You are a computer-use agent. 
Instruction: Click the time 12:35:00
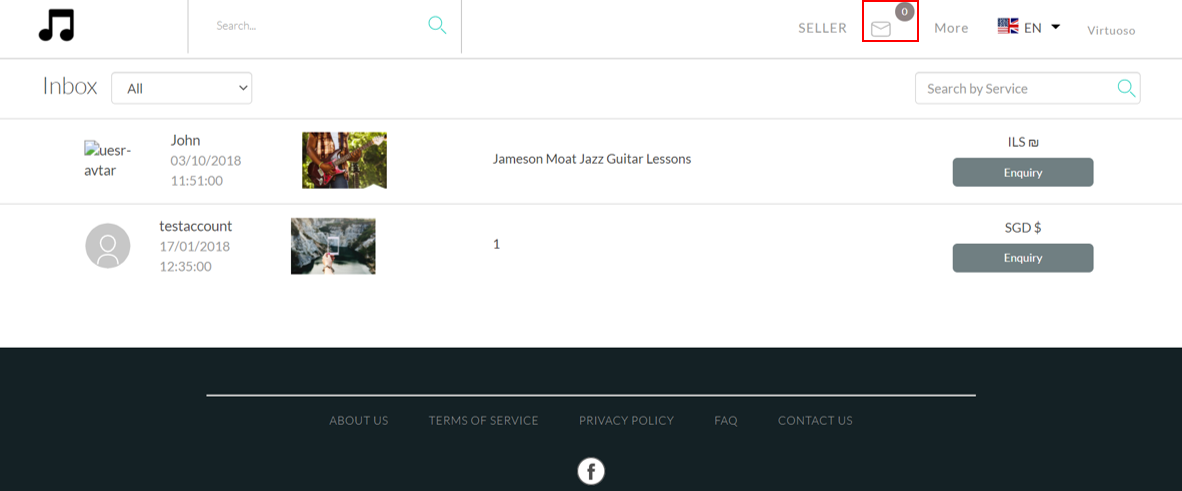(185, 267)
